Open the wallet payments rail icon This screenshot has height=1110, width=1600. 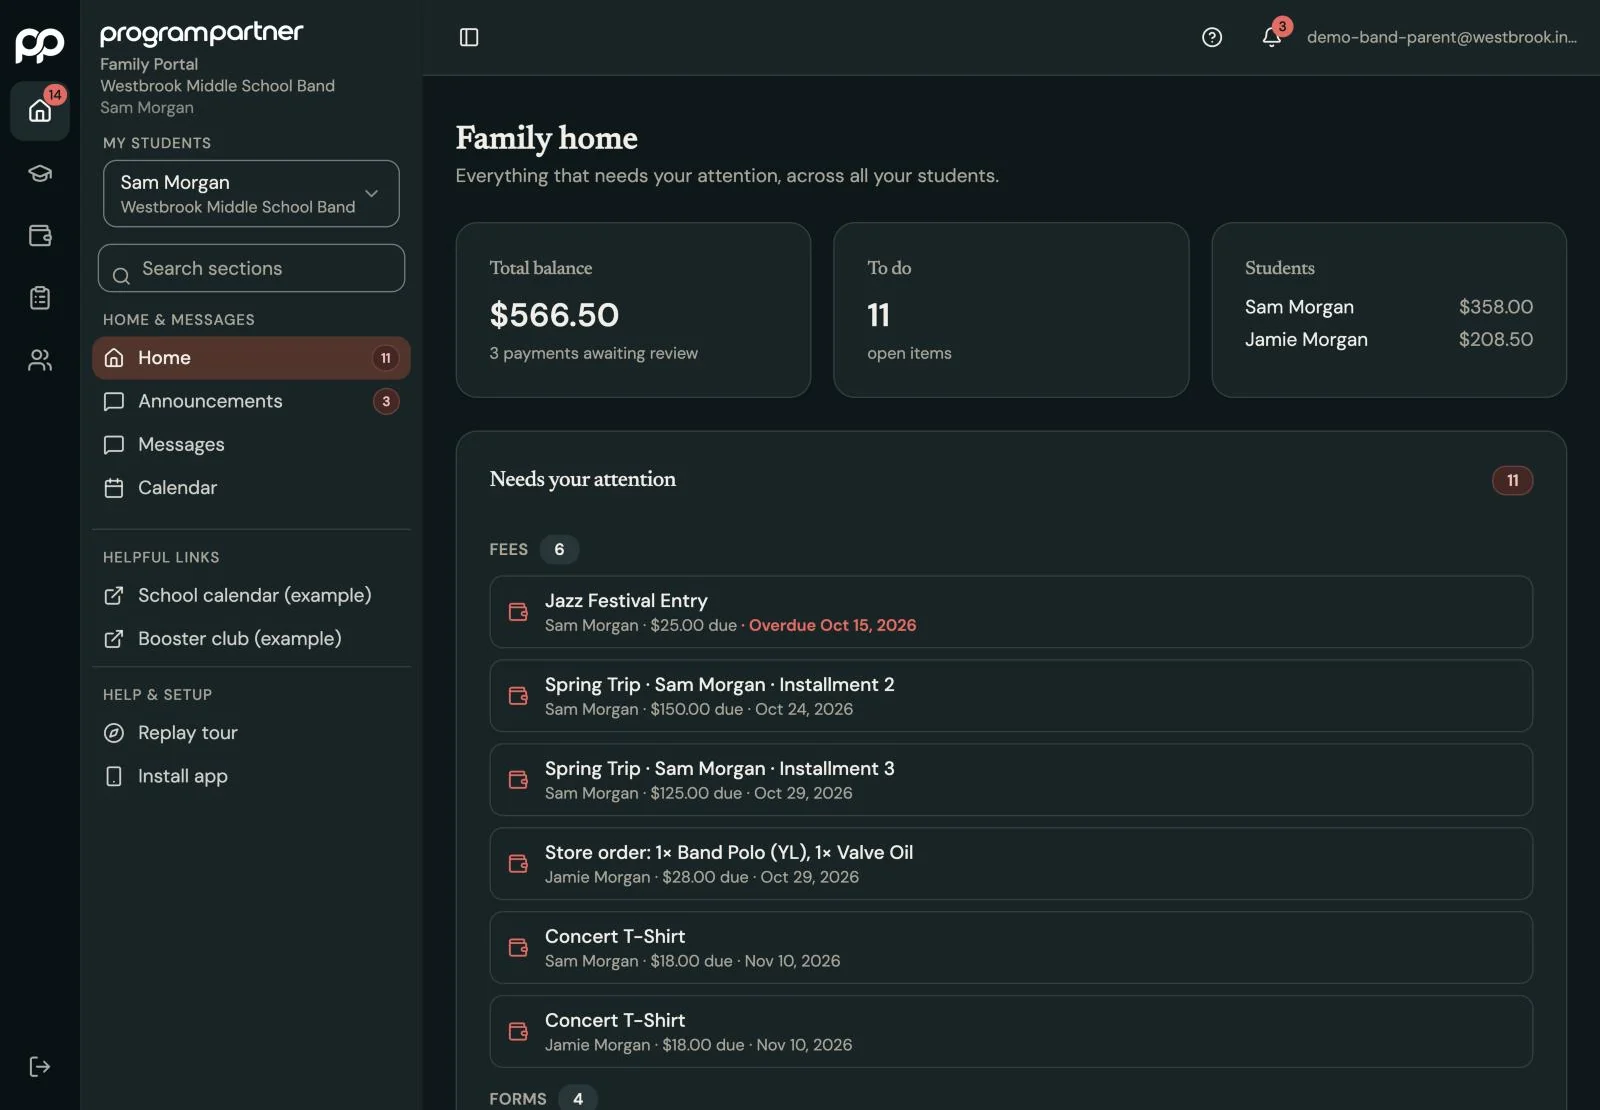[40, 236]
